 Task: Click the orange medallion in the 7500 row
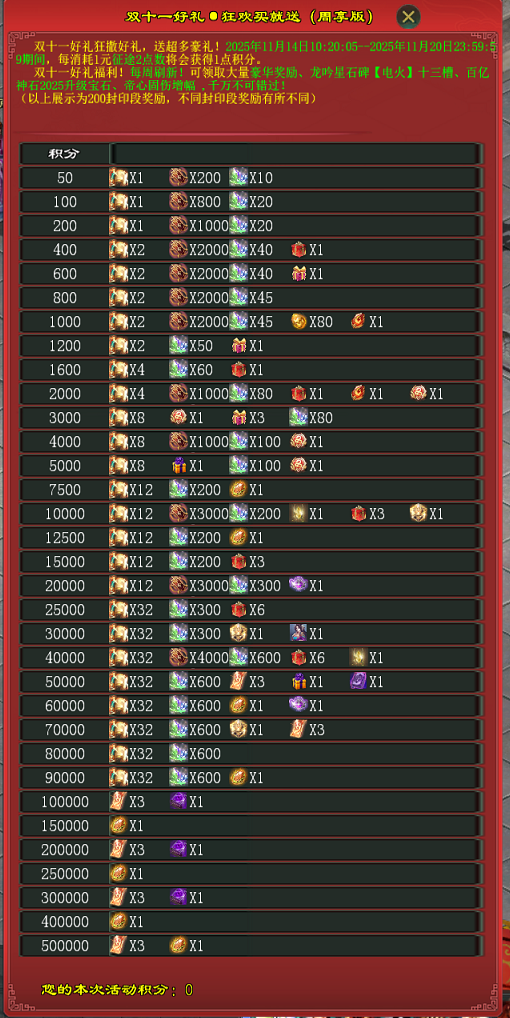pos(238,490)
